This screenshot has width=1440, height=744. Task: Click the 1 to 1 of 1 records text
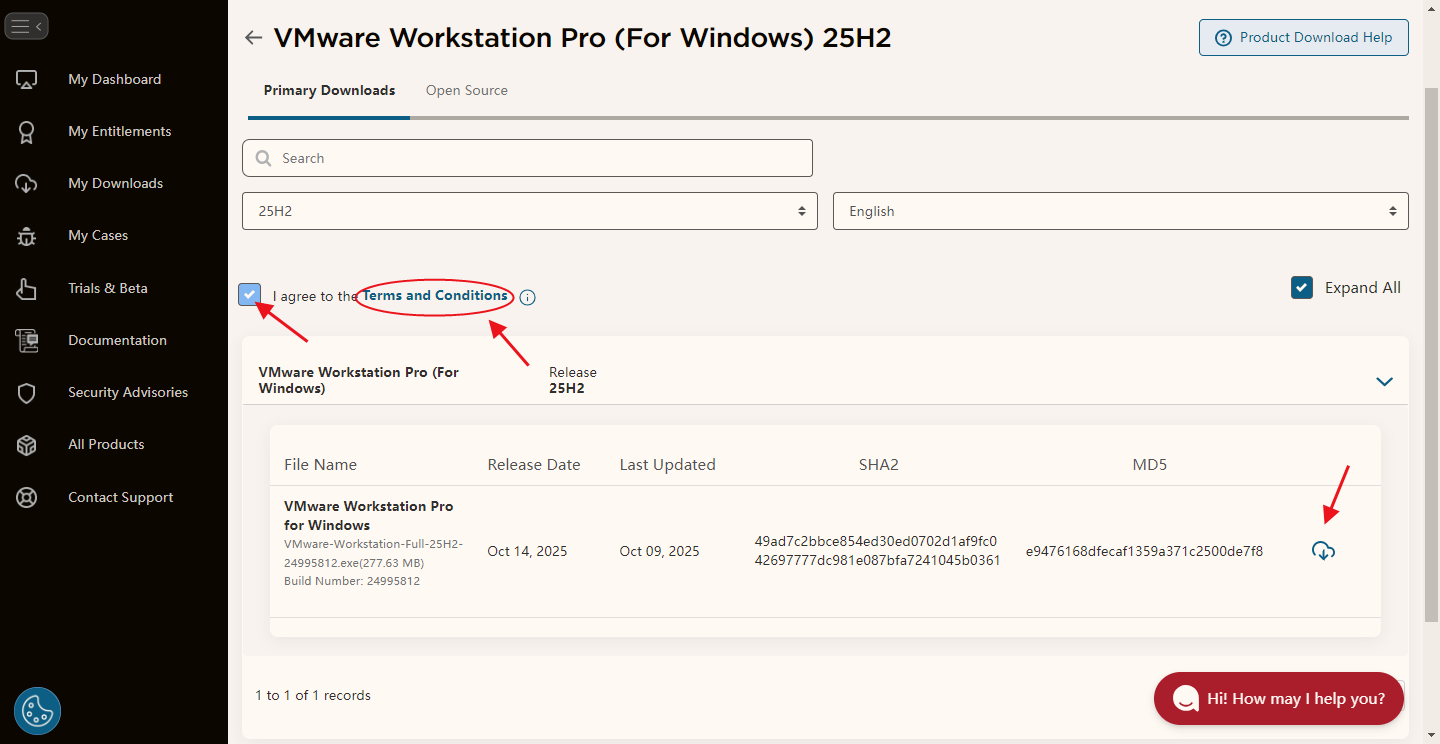click(x=313, y=695)
